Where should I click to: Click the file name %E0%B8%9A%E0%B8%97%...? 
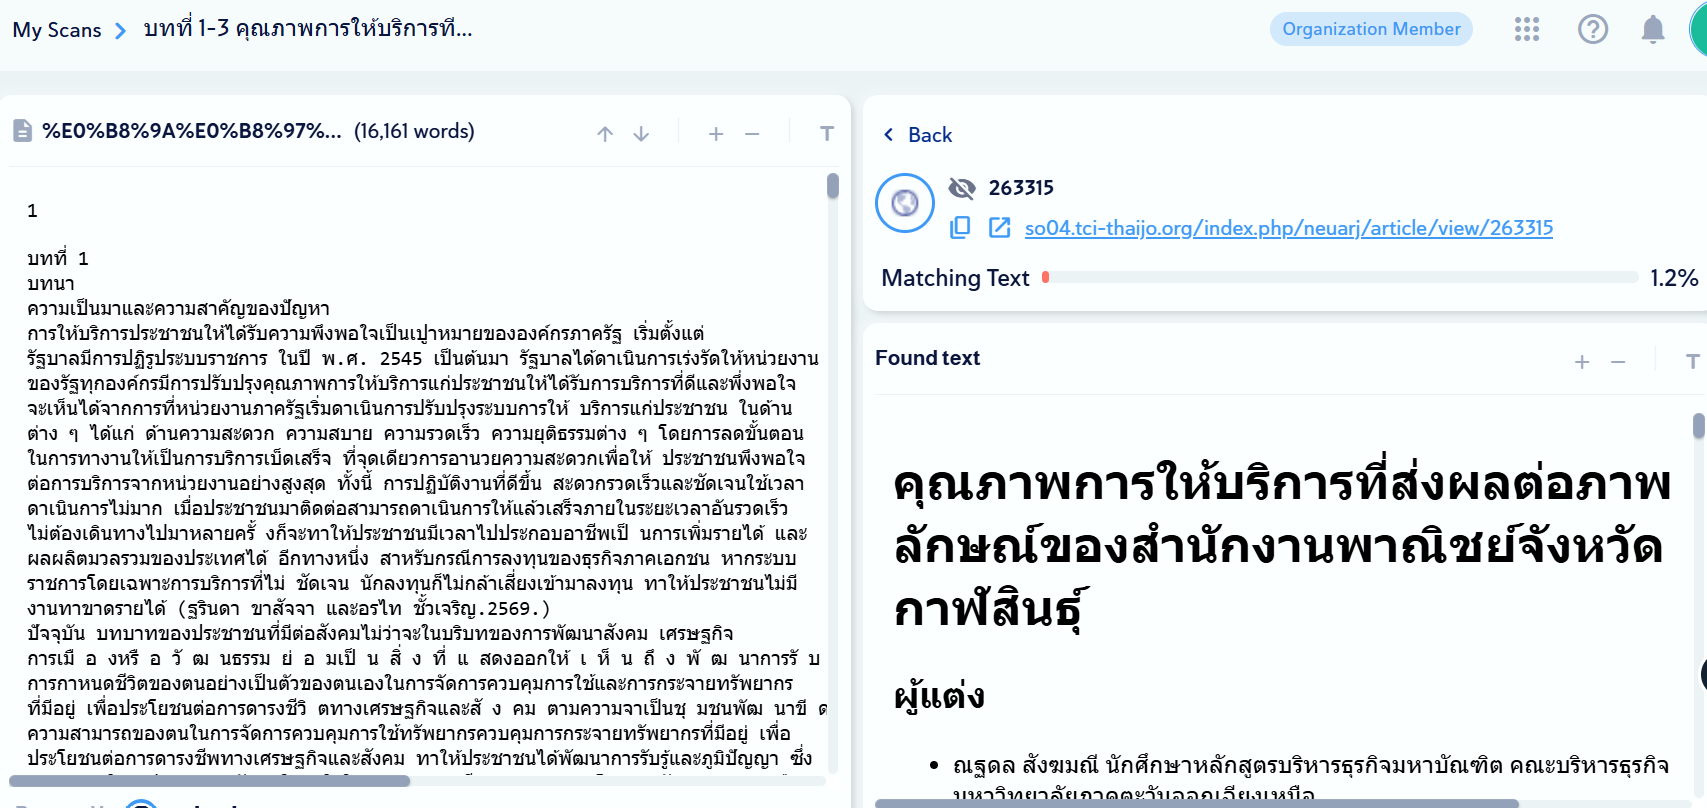(192, 131)
